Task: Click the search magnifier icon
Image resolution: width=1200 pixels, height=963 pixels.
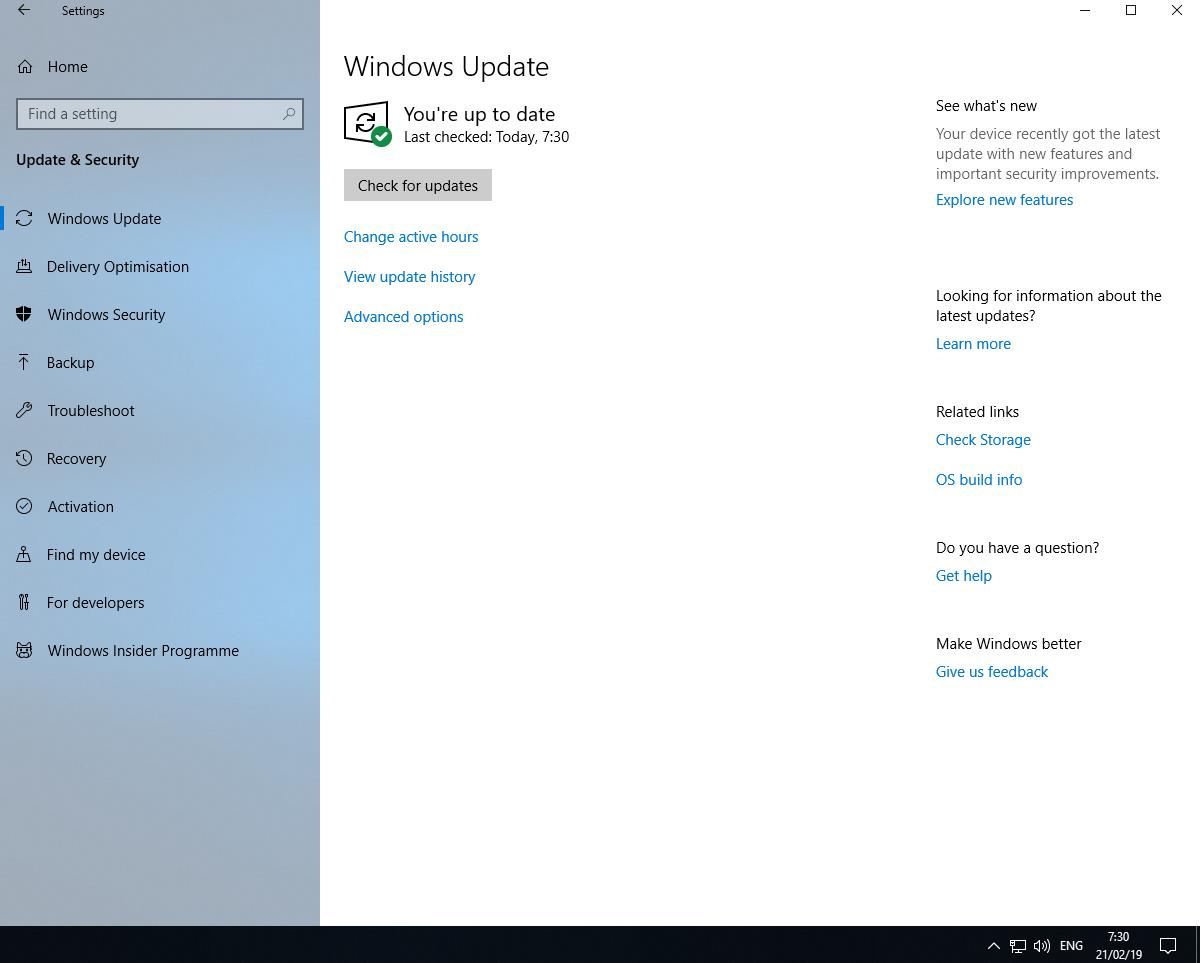Action: 289,114
